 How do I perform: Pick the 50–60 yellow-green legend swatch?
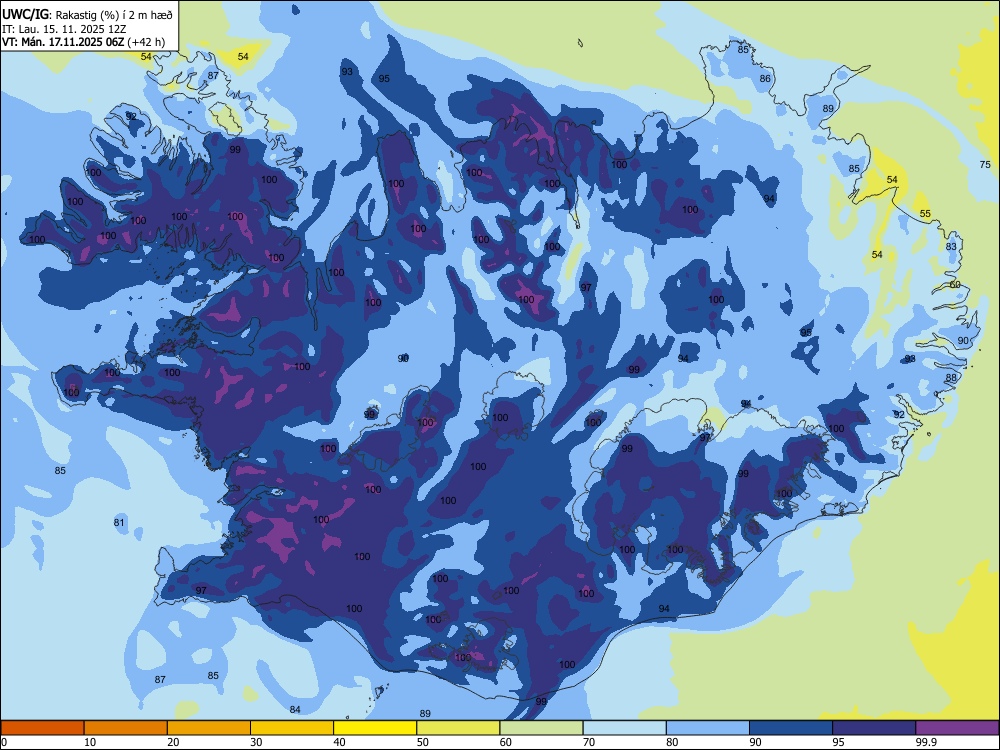pyautogui.click(x=458, y=728)
